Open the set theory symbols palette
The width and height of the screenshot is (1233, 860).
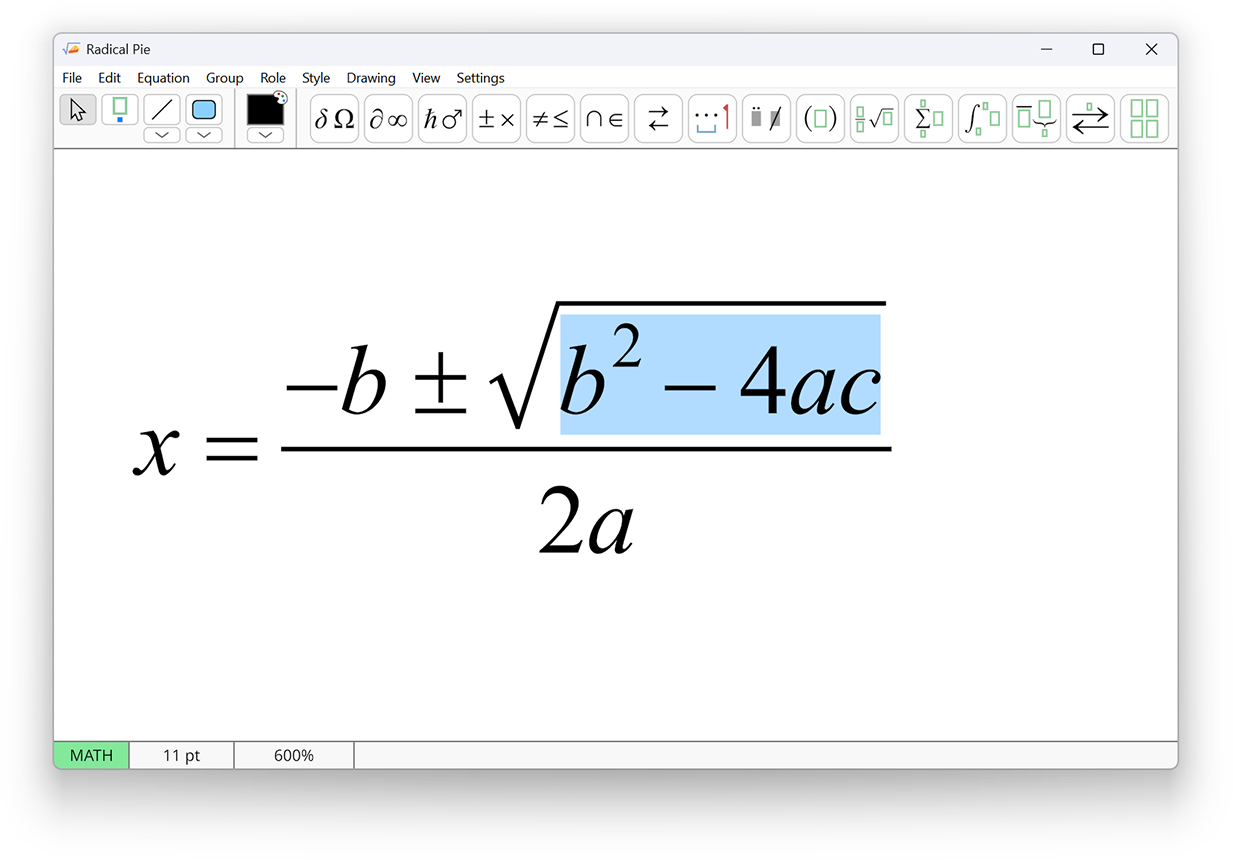(604, 118)
